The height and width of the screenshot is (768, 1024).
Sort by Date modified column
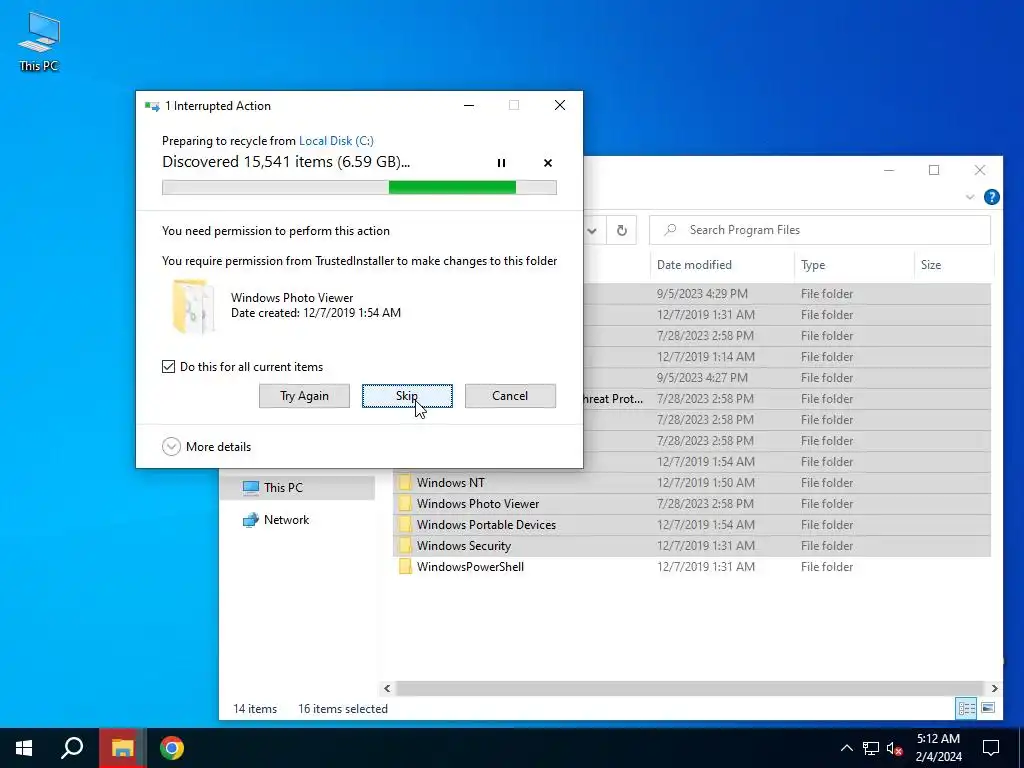(x=722, y=264)
